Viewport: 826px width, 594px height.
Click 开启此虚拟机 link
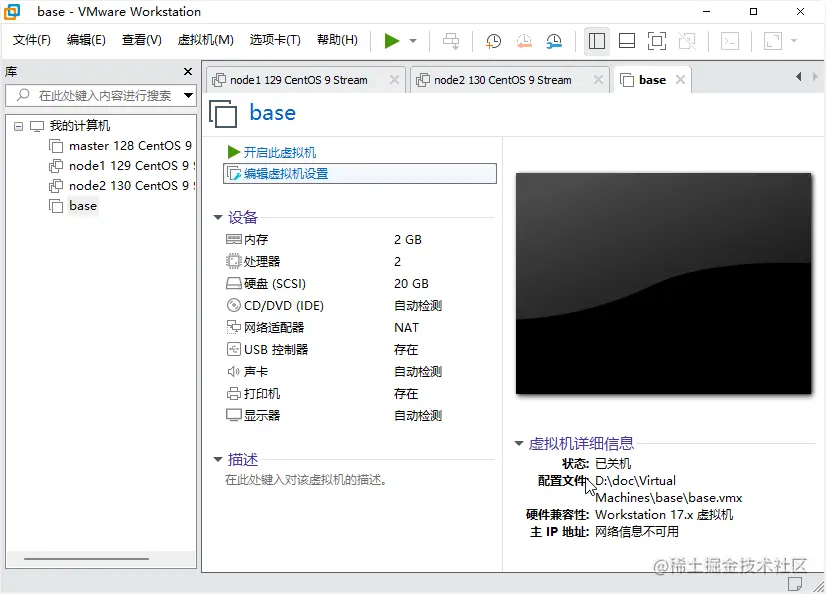[x=279, y=153]
